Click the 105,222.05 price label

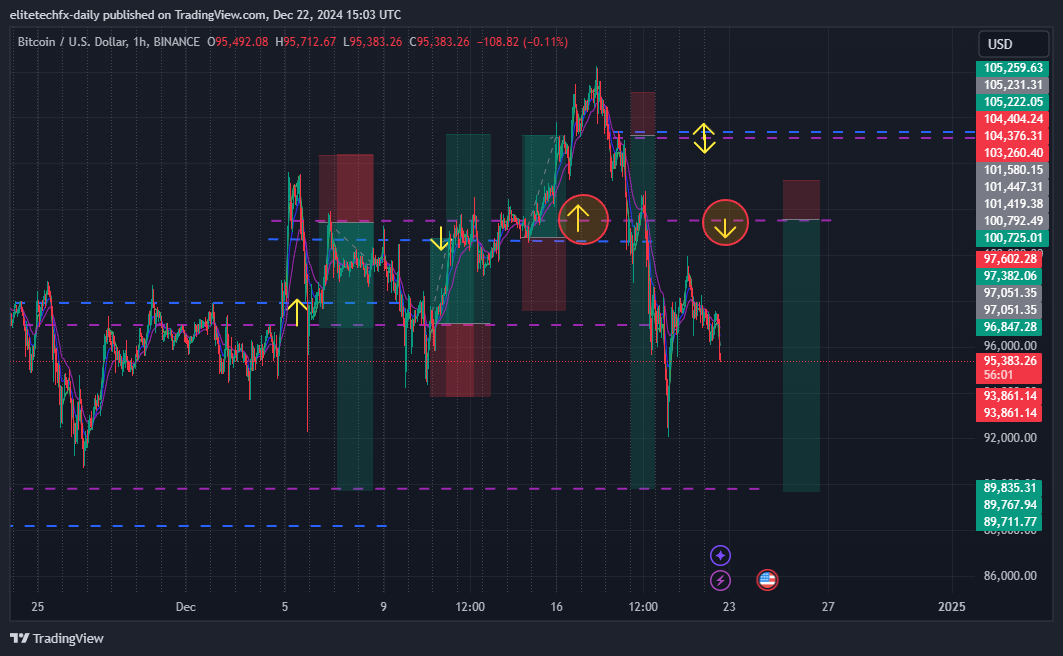(x=1012, y=102)
